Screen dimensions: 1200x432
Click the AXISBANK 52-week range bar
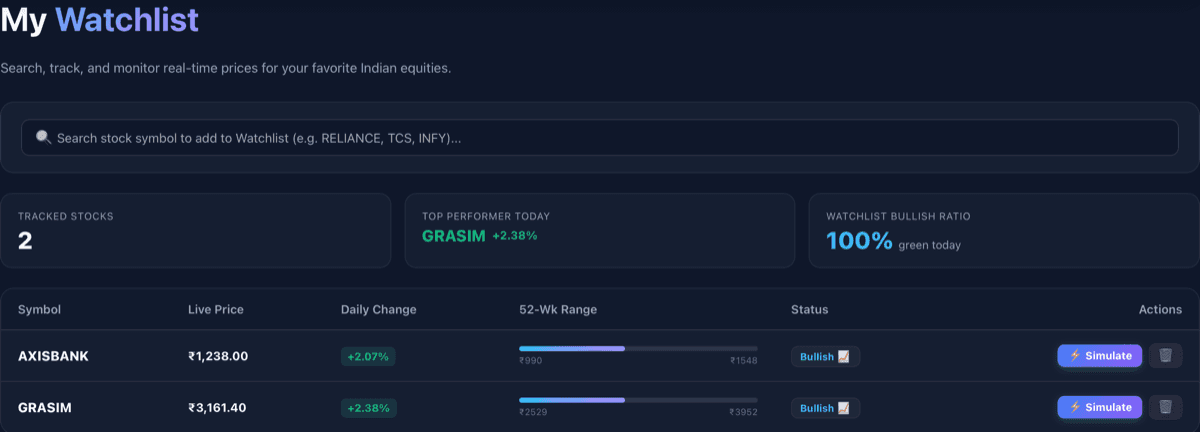click(x=638, y=348)
